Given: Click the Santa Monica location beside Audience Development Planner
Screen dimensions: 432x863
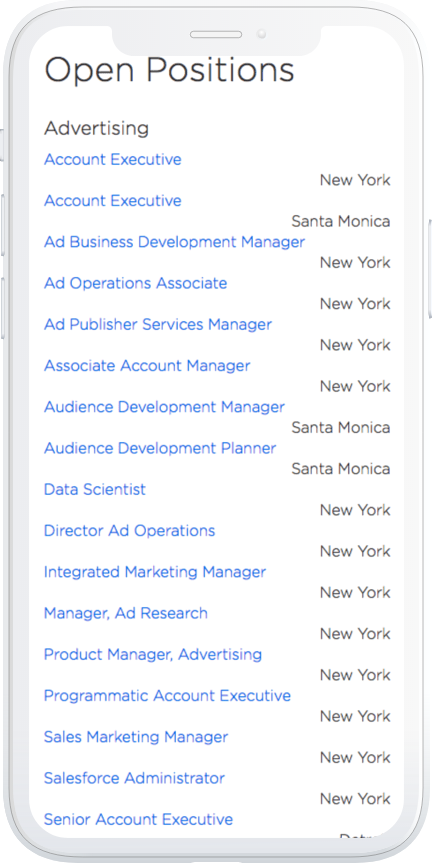Looking at the screenshot, I should (x=341, y=469).
